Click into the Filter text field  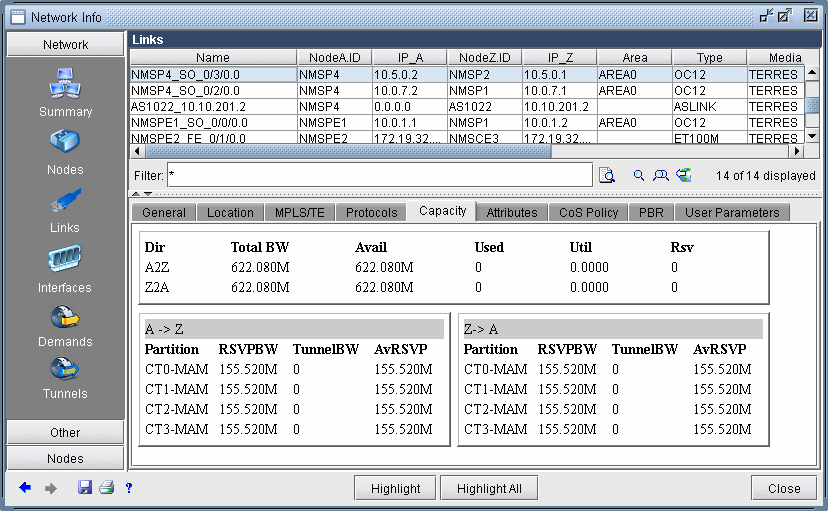[x=378, y=175]
